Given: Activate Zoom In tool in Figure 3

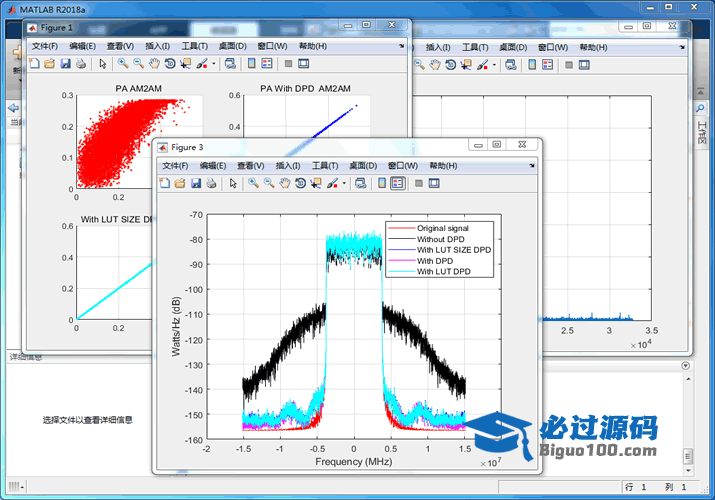Looking at the screenshot, I should [x=253, y=183].
